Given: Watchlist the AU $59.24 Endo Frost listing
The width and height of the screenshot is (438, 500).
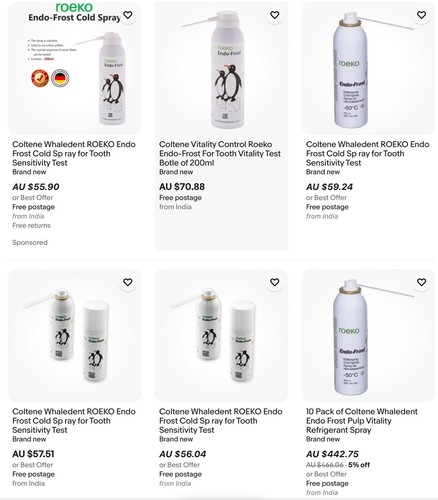Looking at the screenshot, I should [422, 15].
